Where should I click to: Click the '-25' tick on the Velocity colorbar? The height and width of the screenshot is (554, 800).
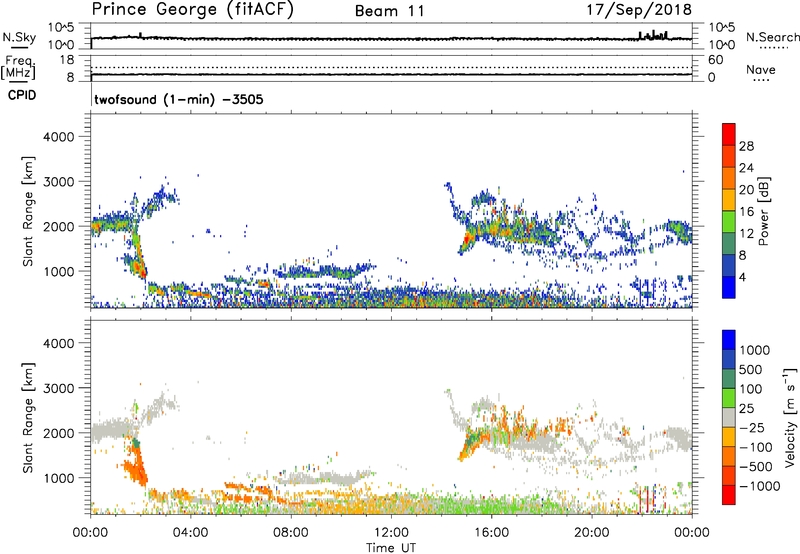click(x=752, y=428)
